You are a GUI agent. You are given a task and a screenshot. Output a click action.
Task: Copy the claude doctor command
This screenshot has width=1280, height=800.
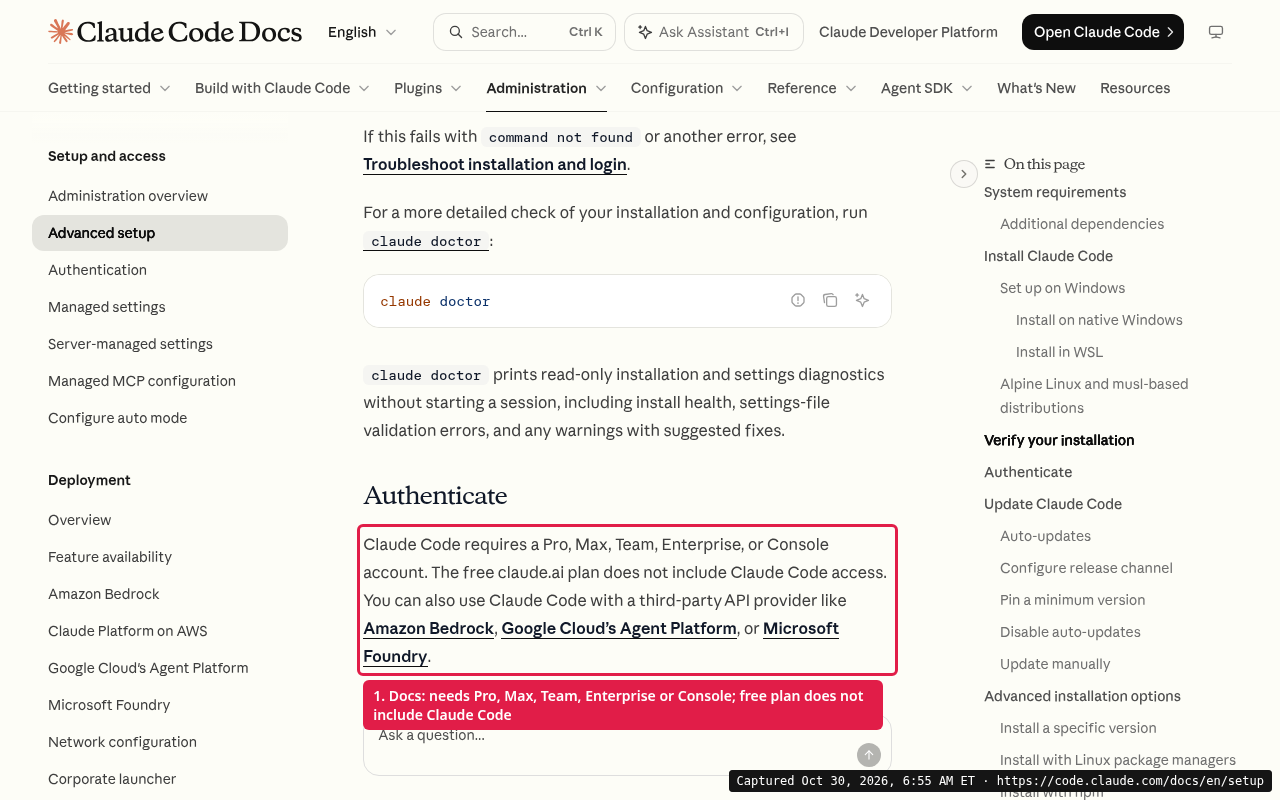point(830,300)
